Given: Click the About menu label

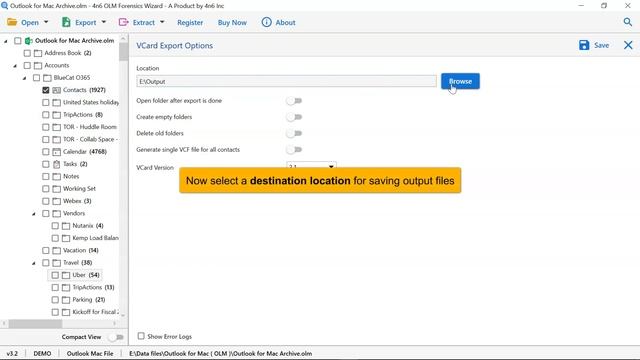Looking at the screenshot, I should pos(285,22).
